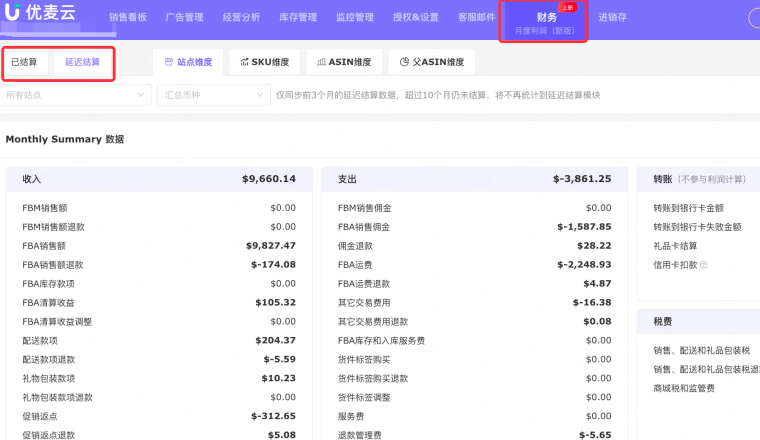The image size is (760, 440).
Task: Click the 退款管理费 value $-5.65
Action: point(595,435)
